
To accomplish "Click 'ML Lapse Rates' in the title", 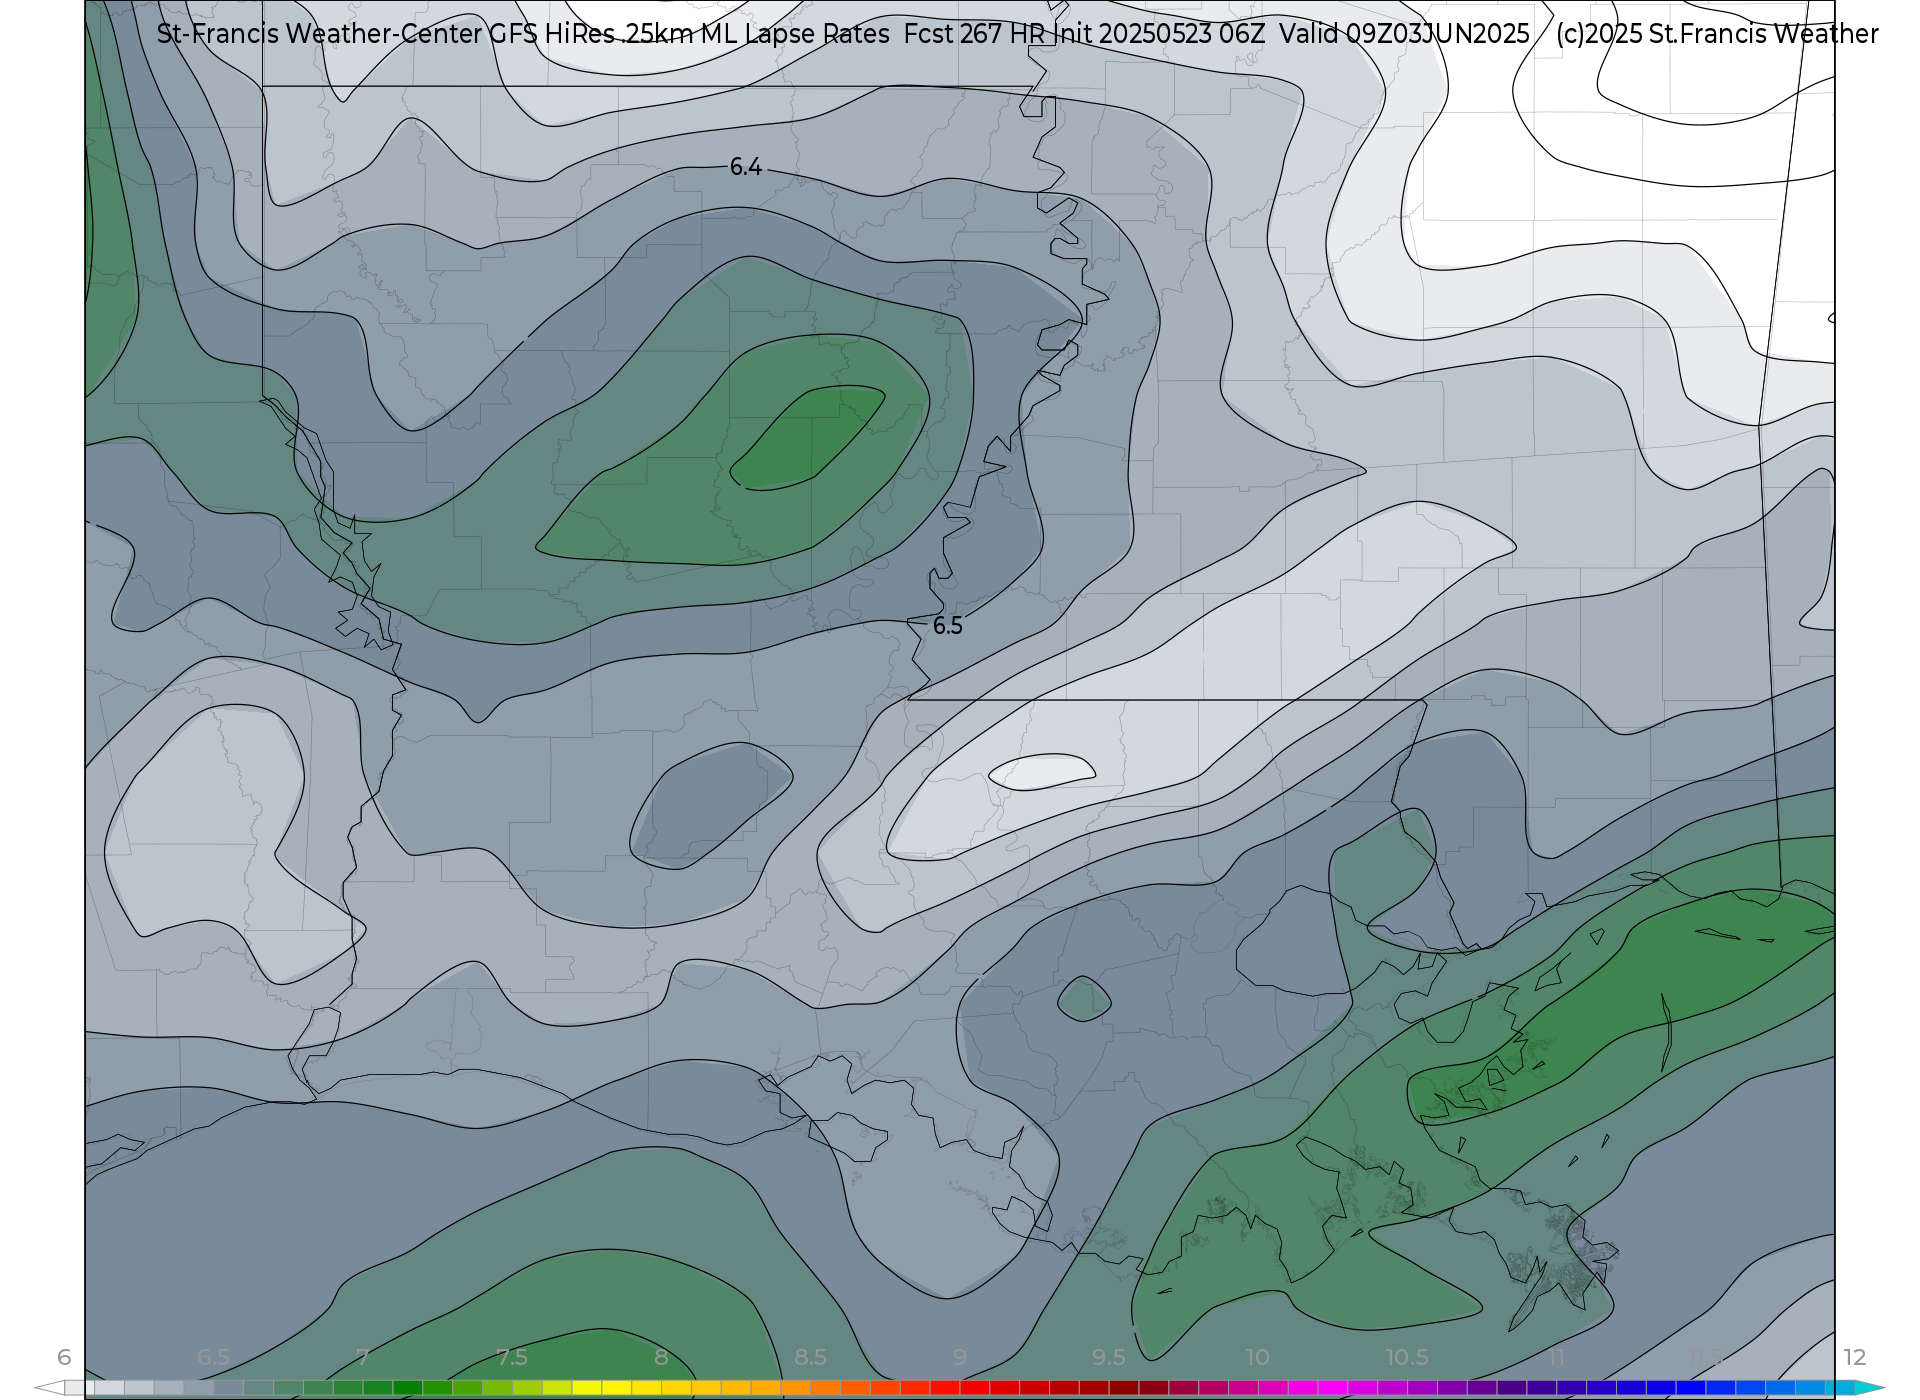I will point(795,34).
